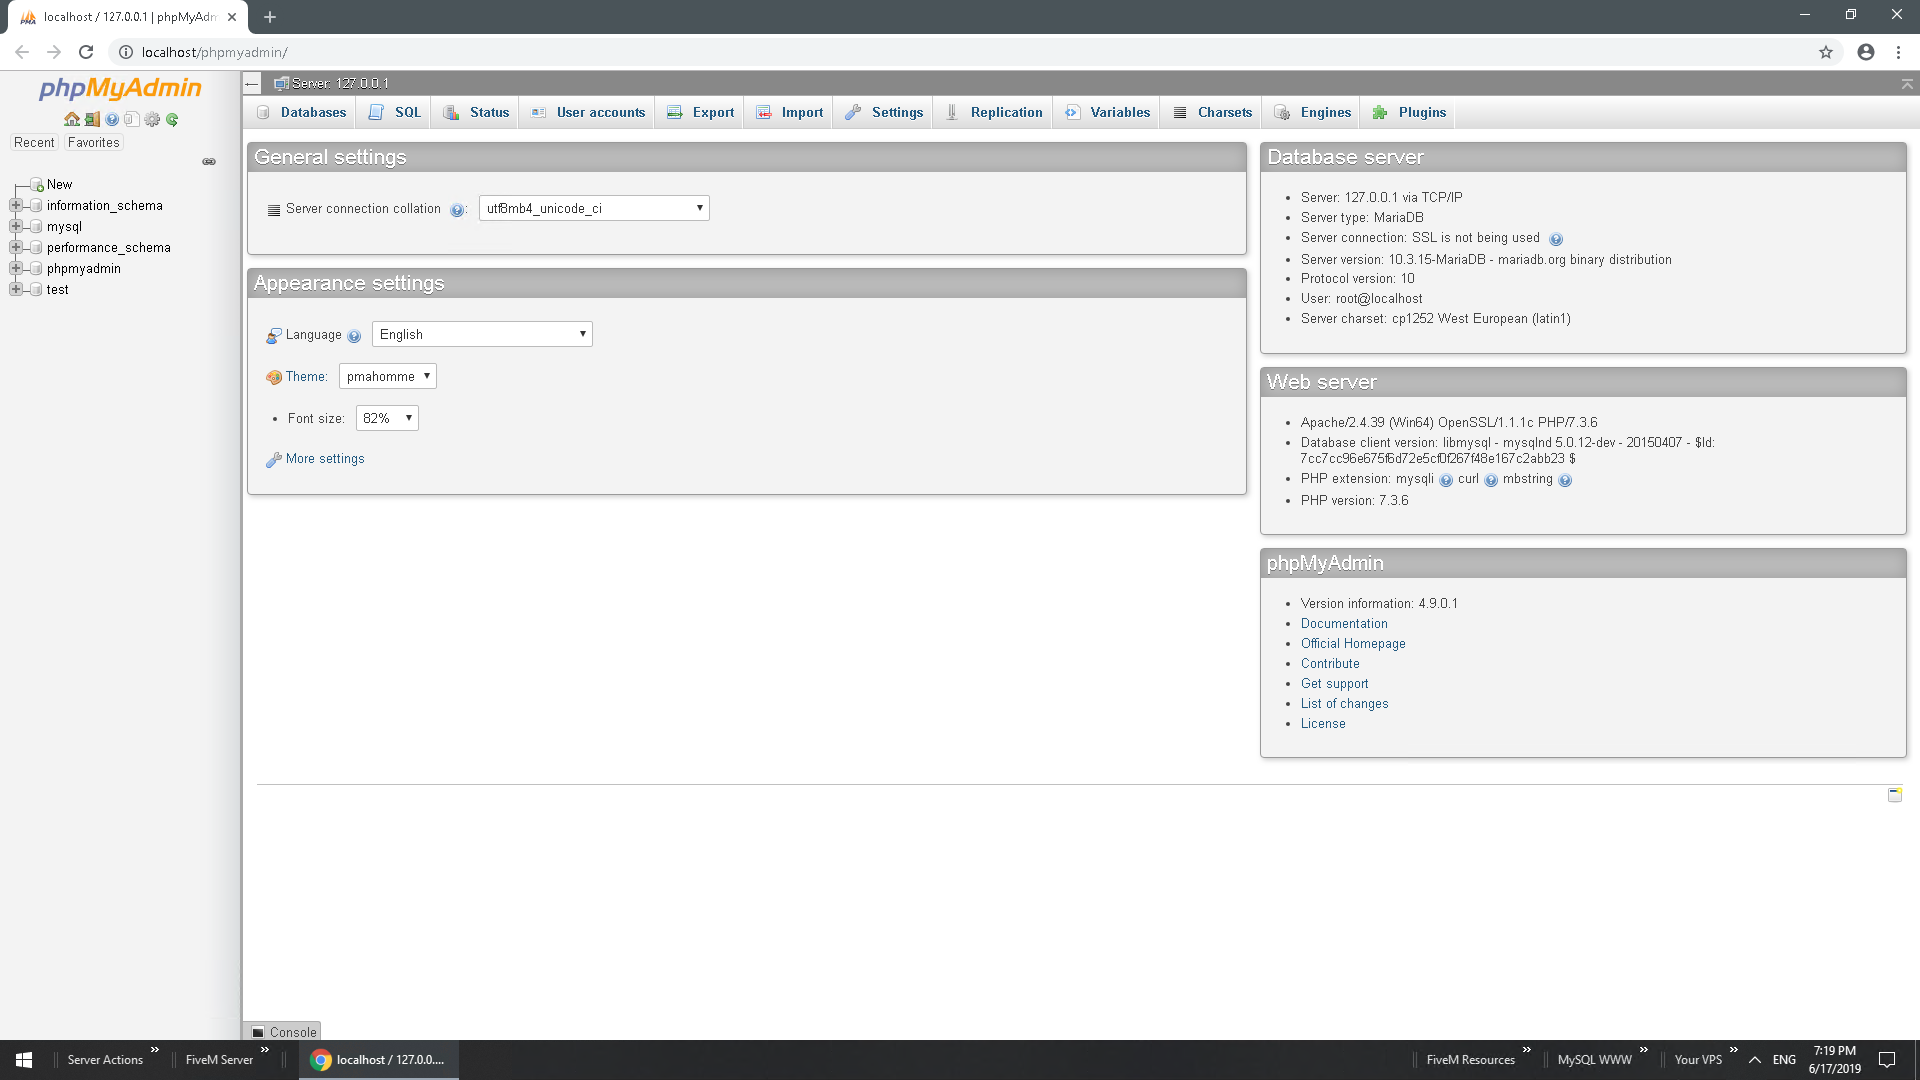The width and height of the screenshot is (1920, 1080).
Task: Expand the information_schema database node
Action: tap(16, 206)
